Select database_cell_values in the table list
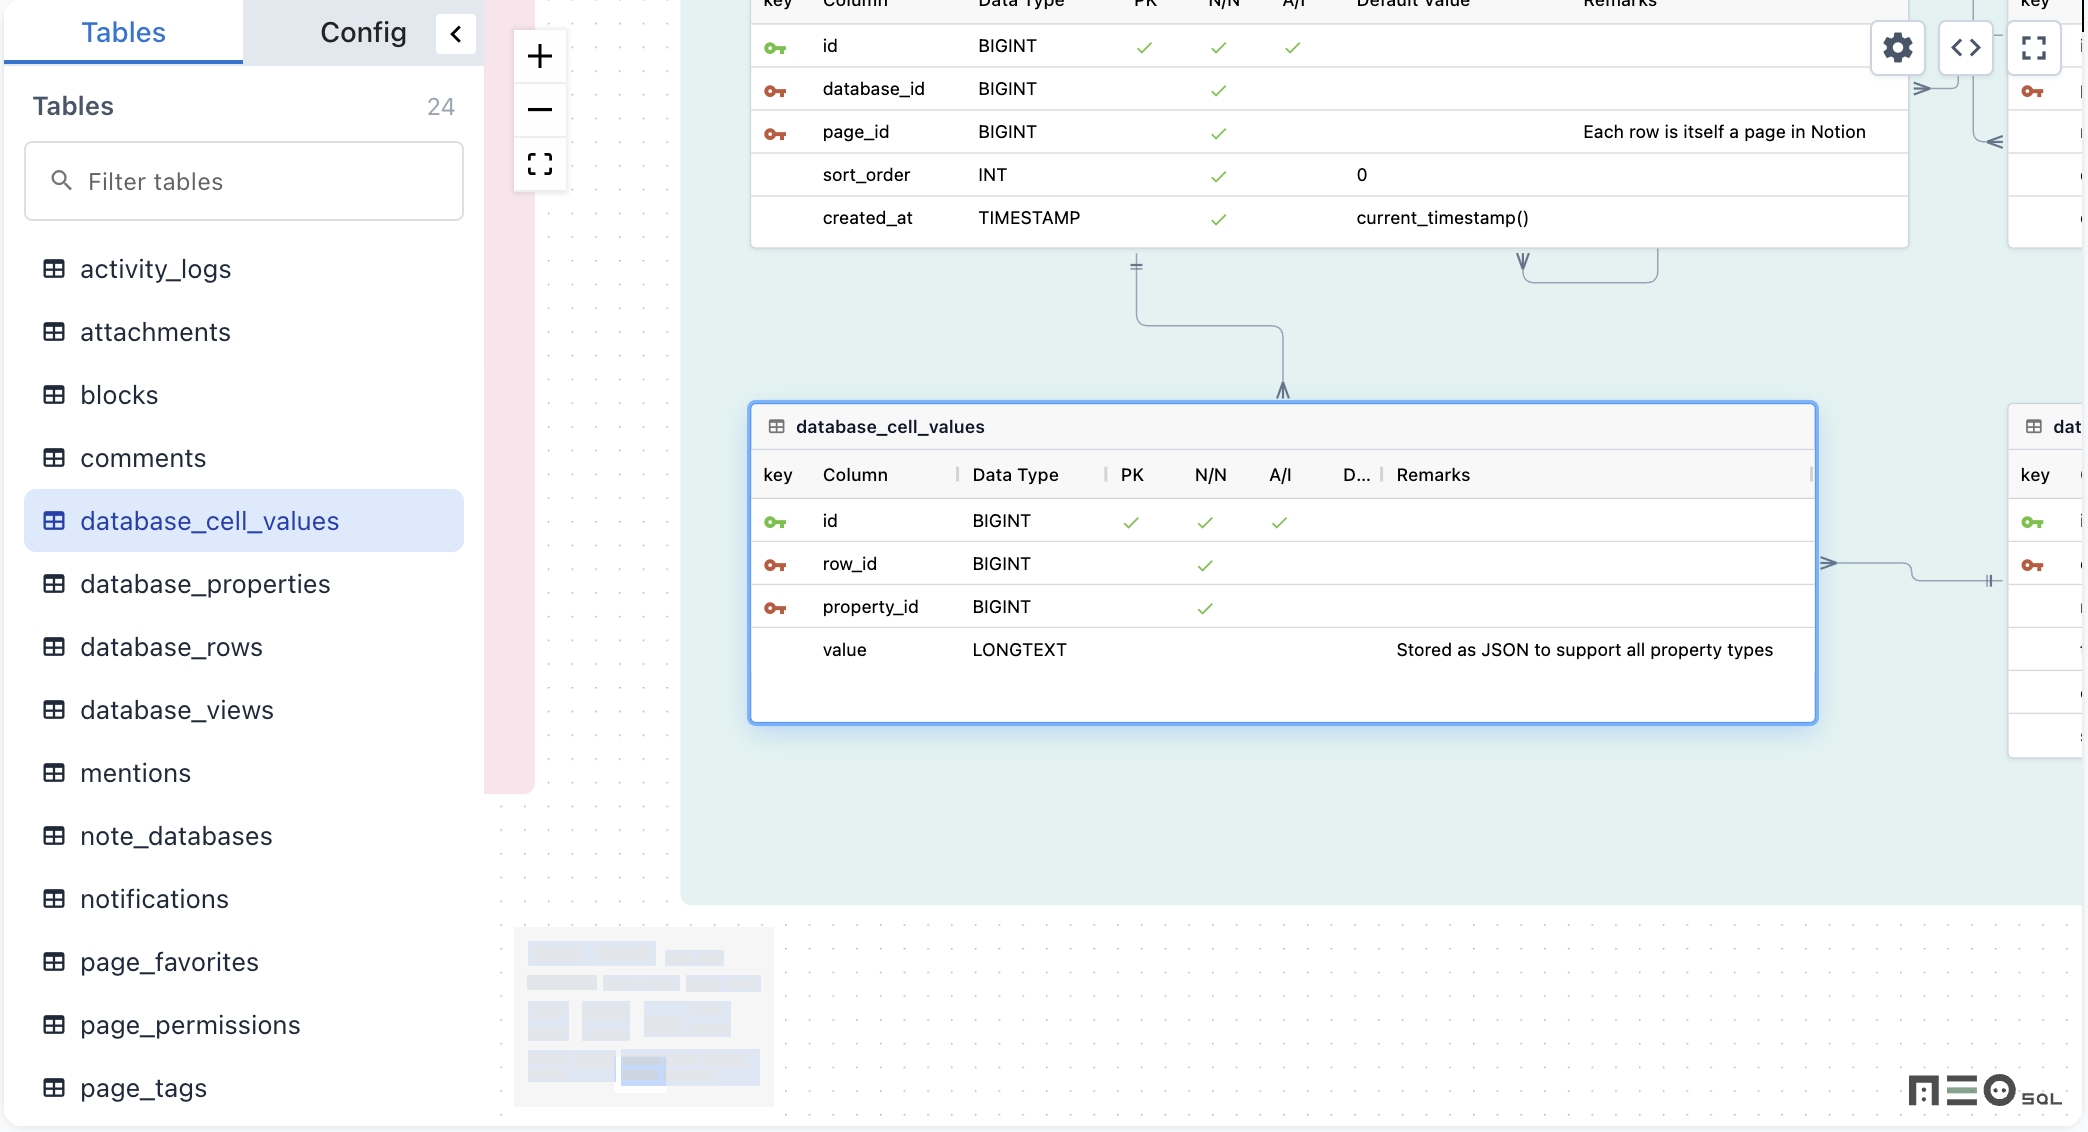 (x=244, y=521)
